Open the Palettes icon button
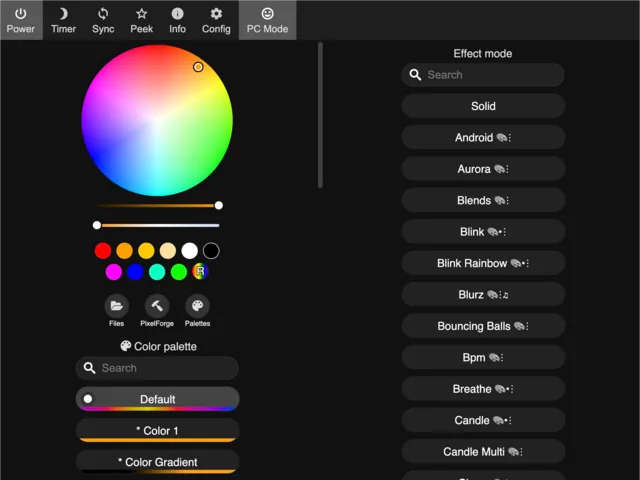Viewport: 640px width, 480px height. (198, 306)
